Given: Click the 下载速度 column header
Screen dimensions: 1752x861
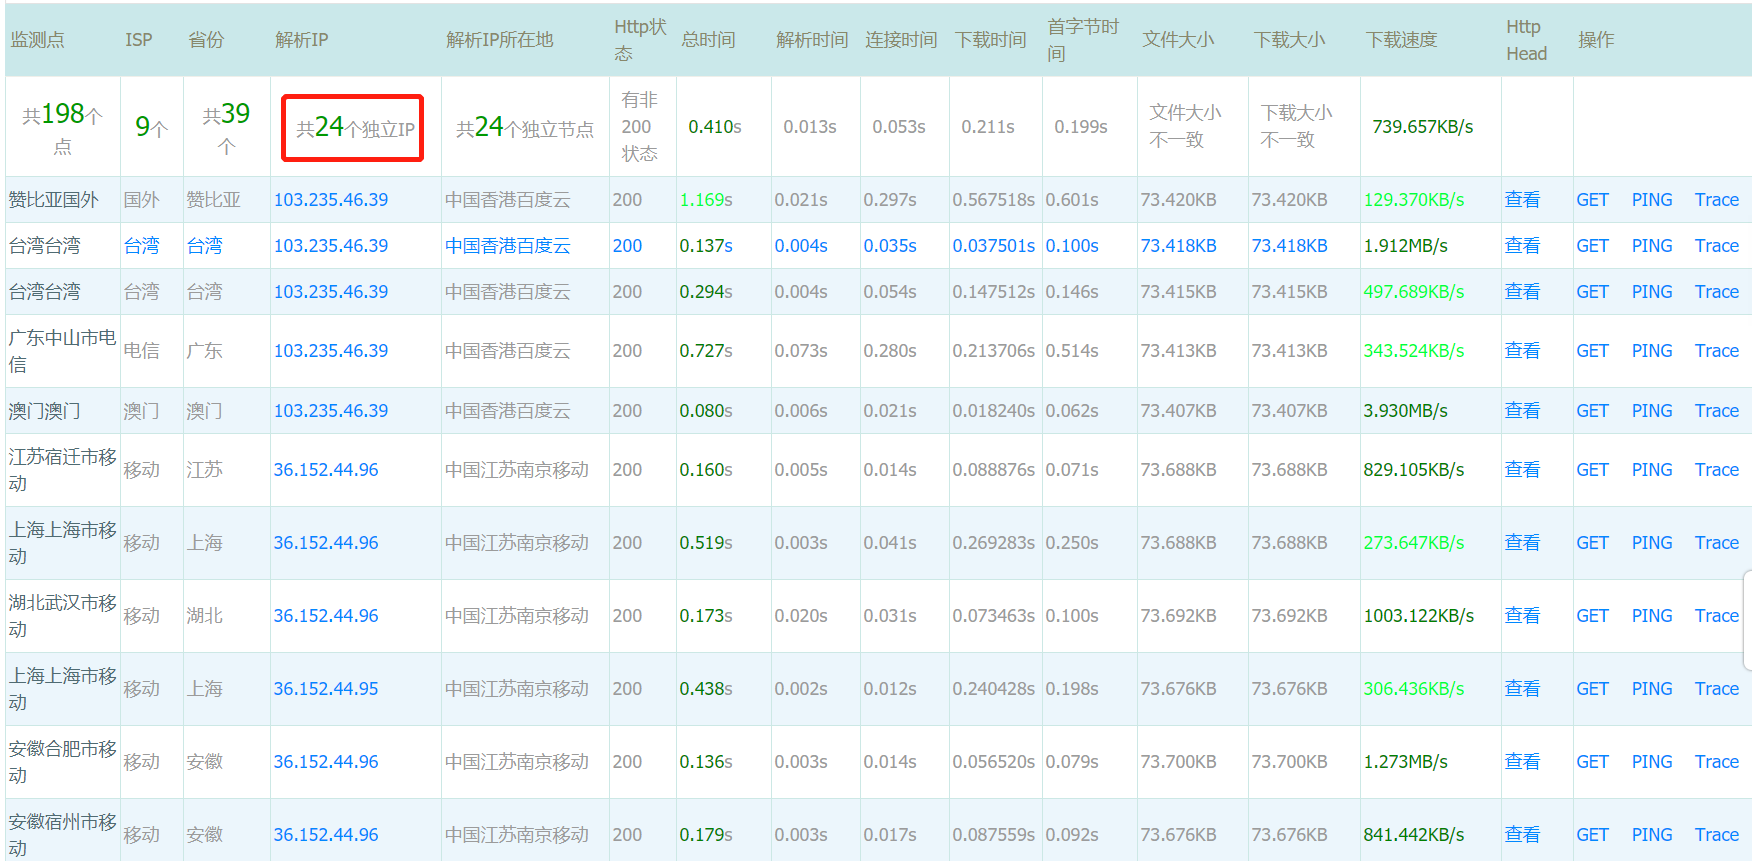Looking at the screenshot, I should (1401, 40).
